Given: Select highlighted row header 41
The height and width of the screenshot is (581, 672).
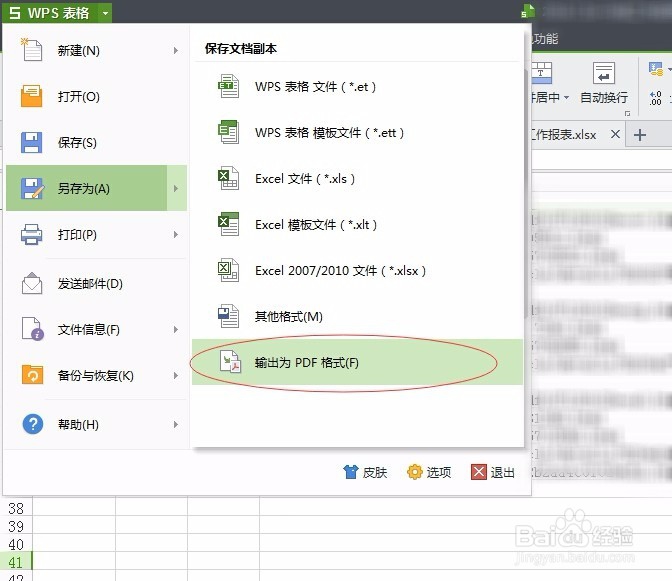Looking at the screenshot, I should [16, 563].
